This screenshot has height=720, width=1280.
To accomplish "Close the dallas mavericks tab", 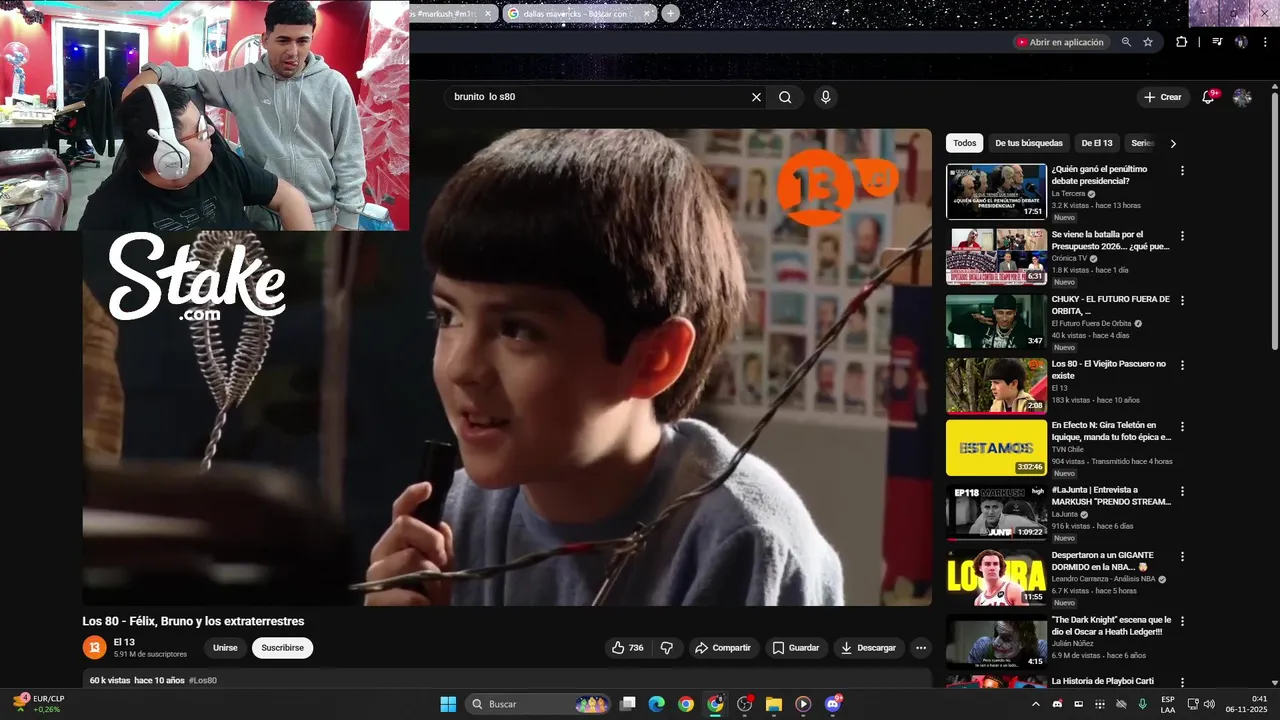I will point(647,13).
